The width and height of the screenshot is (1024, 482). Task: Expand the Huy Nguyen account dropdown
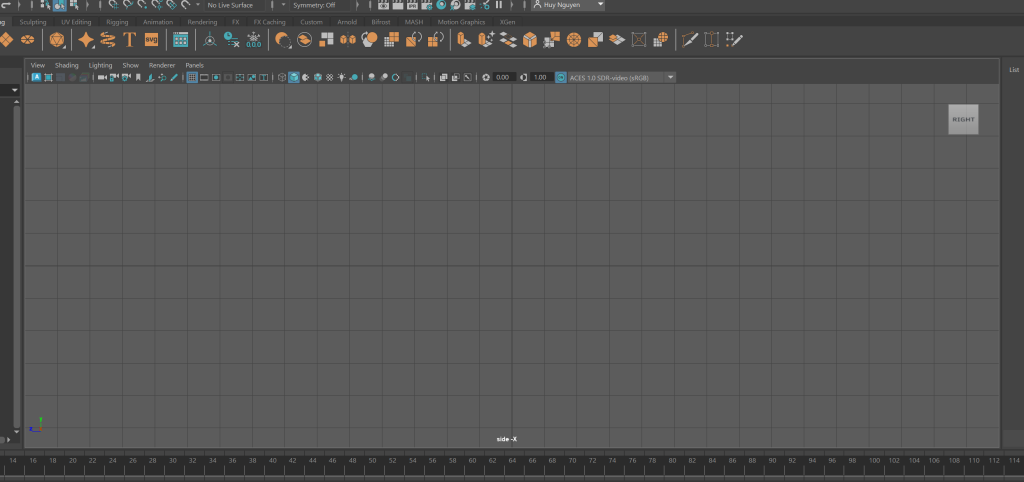(567, 5)
